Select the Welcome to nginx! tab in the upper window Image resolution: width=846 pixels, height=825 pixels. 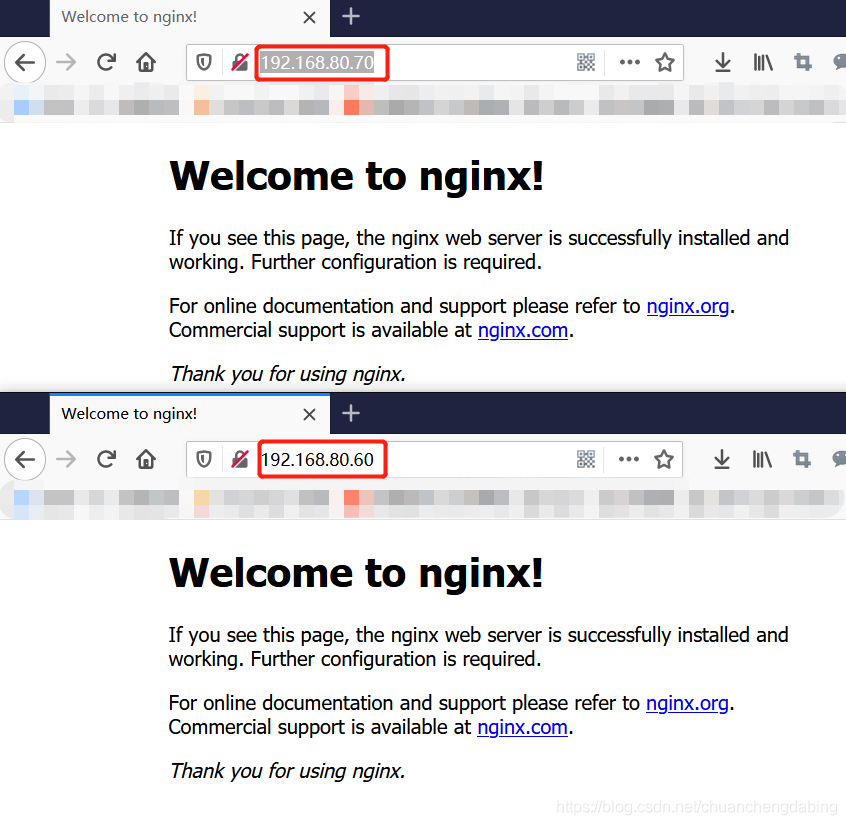pos(190,18)
